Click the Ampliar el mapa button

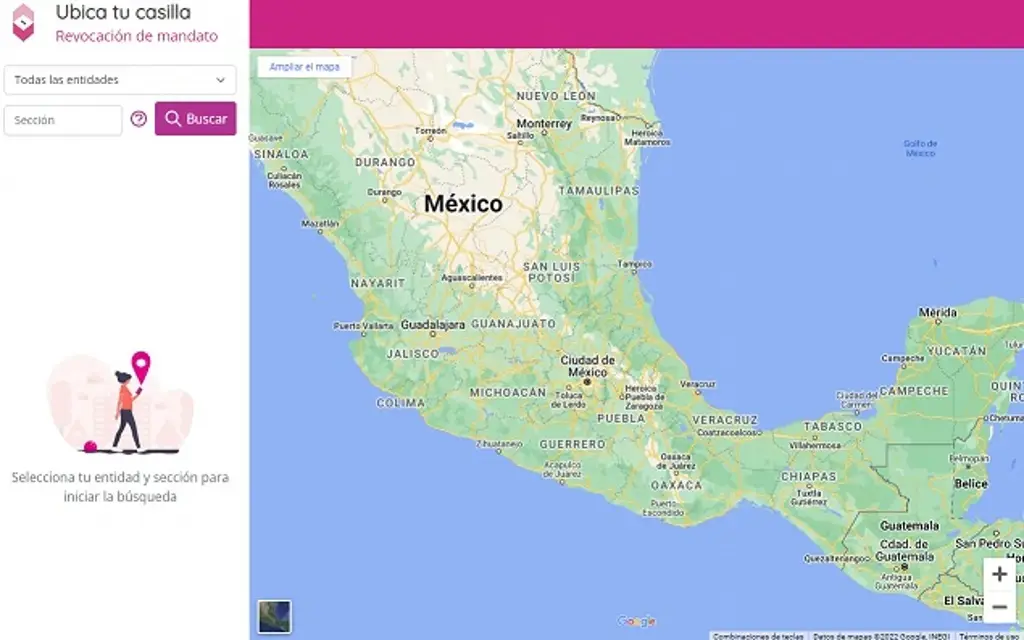coord(304,67)
